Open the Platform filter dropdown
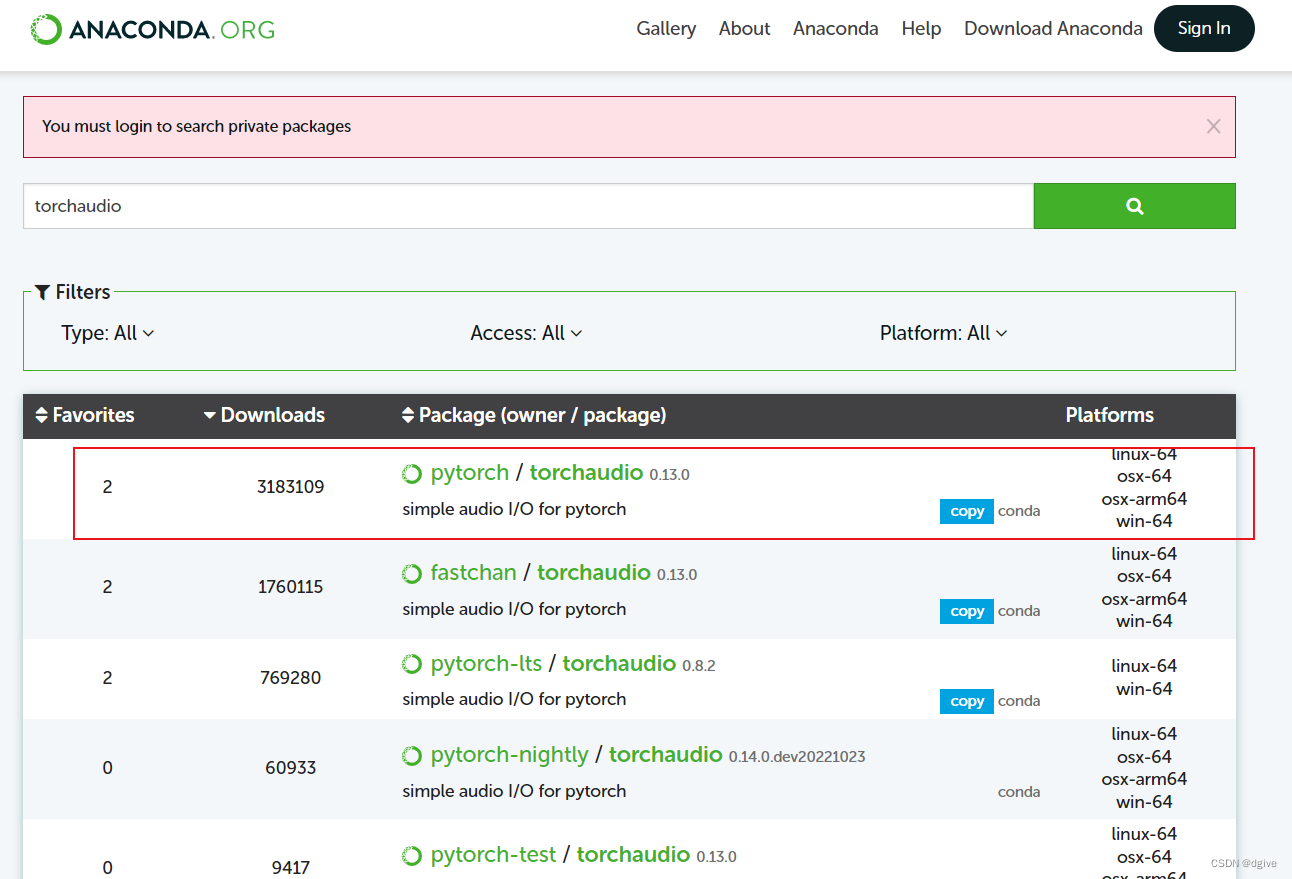The image size is (1292, 879). [x=943, y=333]
